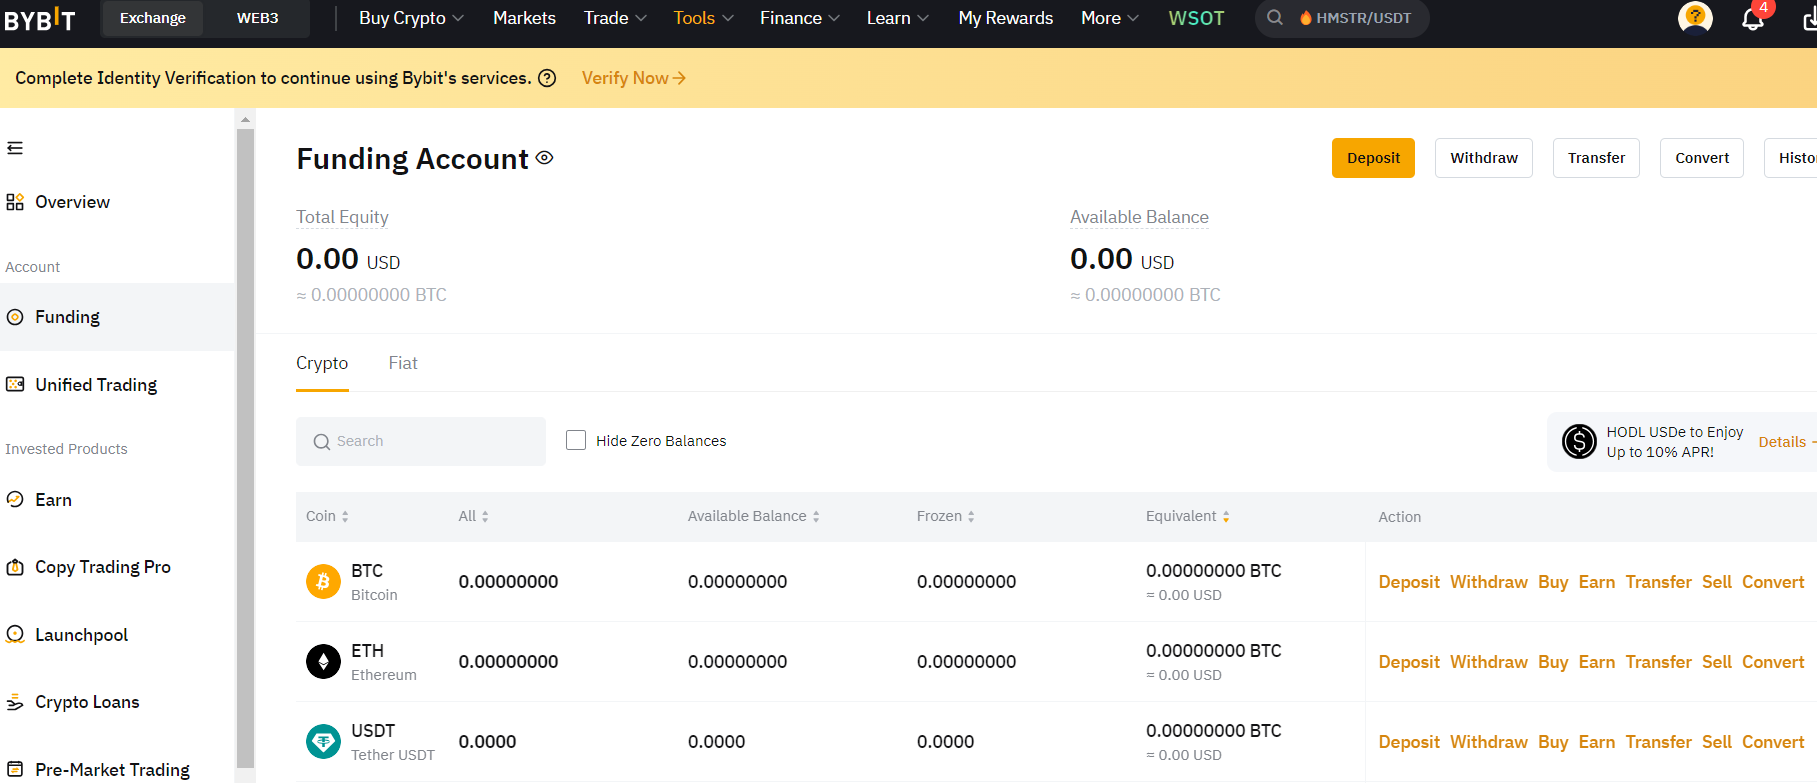Open Overview in sidebar

coord(72,202)
